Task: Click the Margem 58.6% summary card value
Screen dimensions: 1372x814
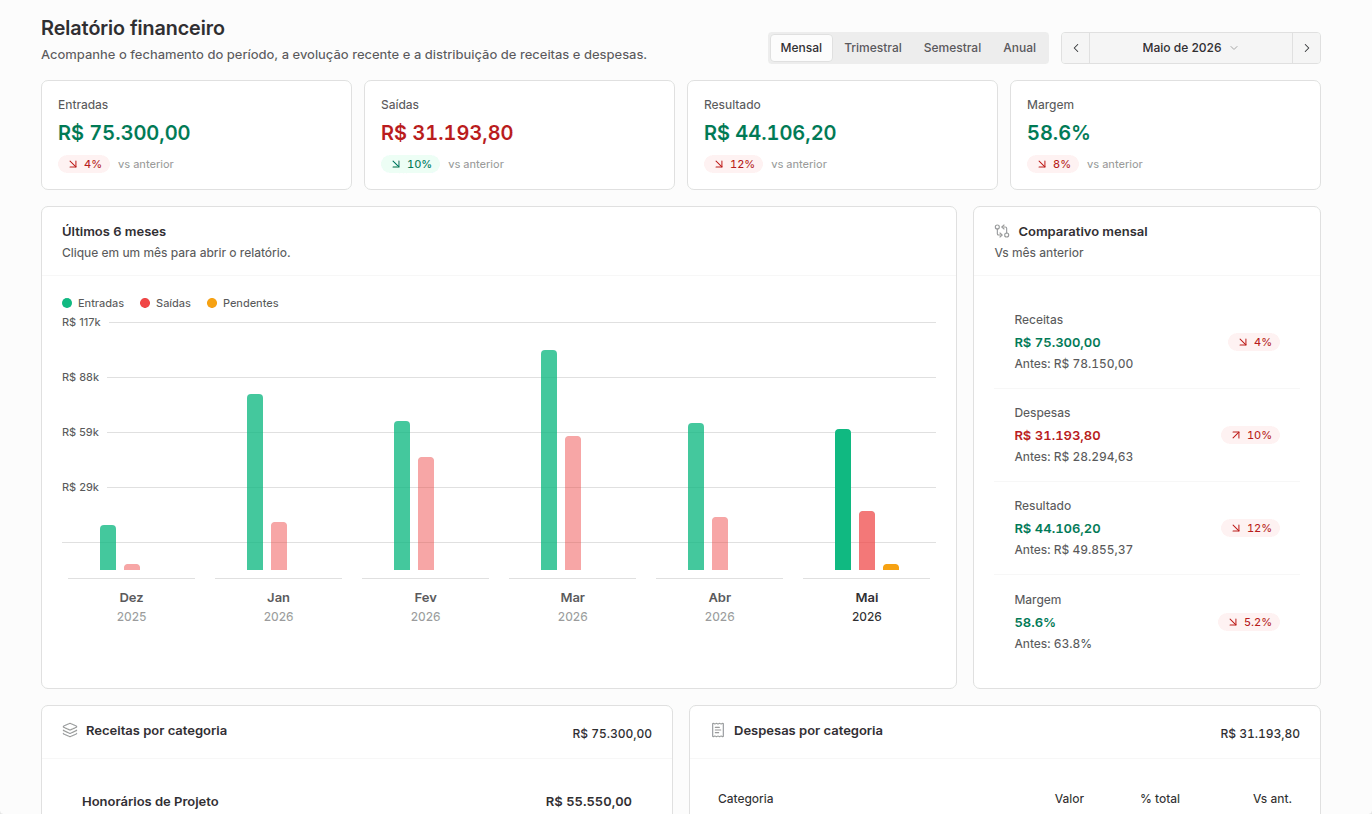Action: [x=1058, y=133]
